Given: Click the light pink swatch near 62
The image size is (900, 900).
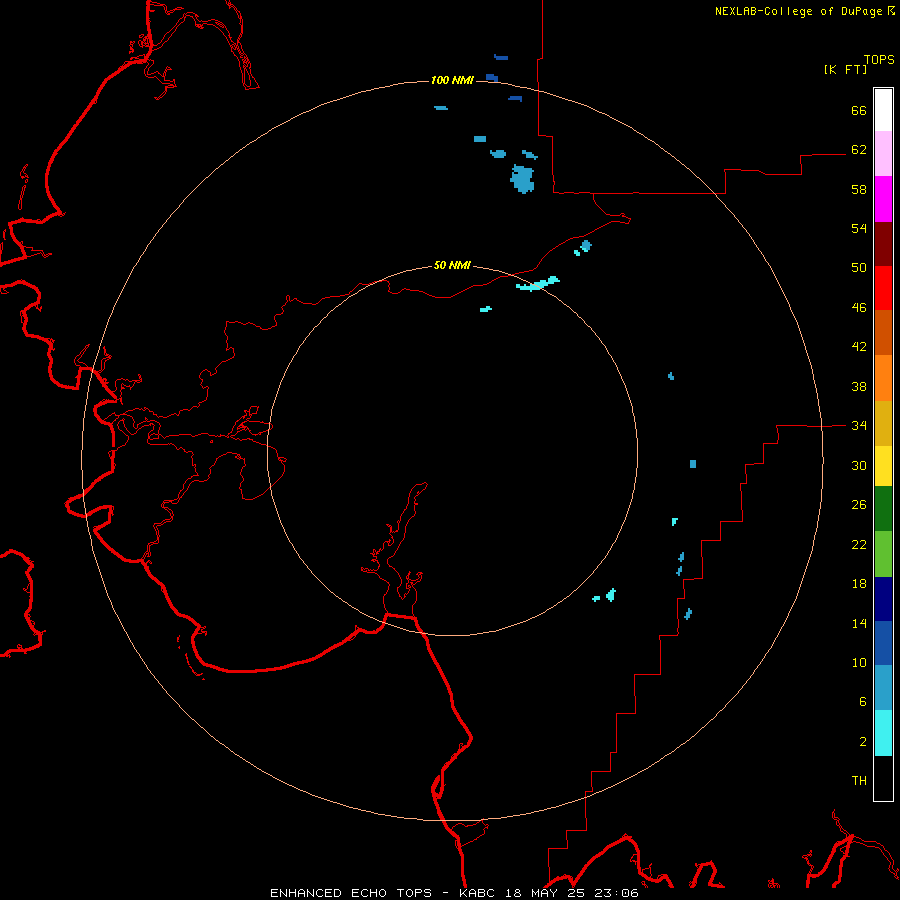Looking at the screenshot, I should point(883,153).
